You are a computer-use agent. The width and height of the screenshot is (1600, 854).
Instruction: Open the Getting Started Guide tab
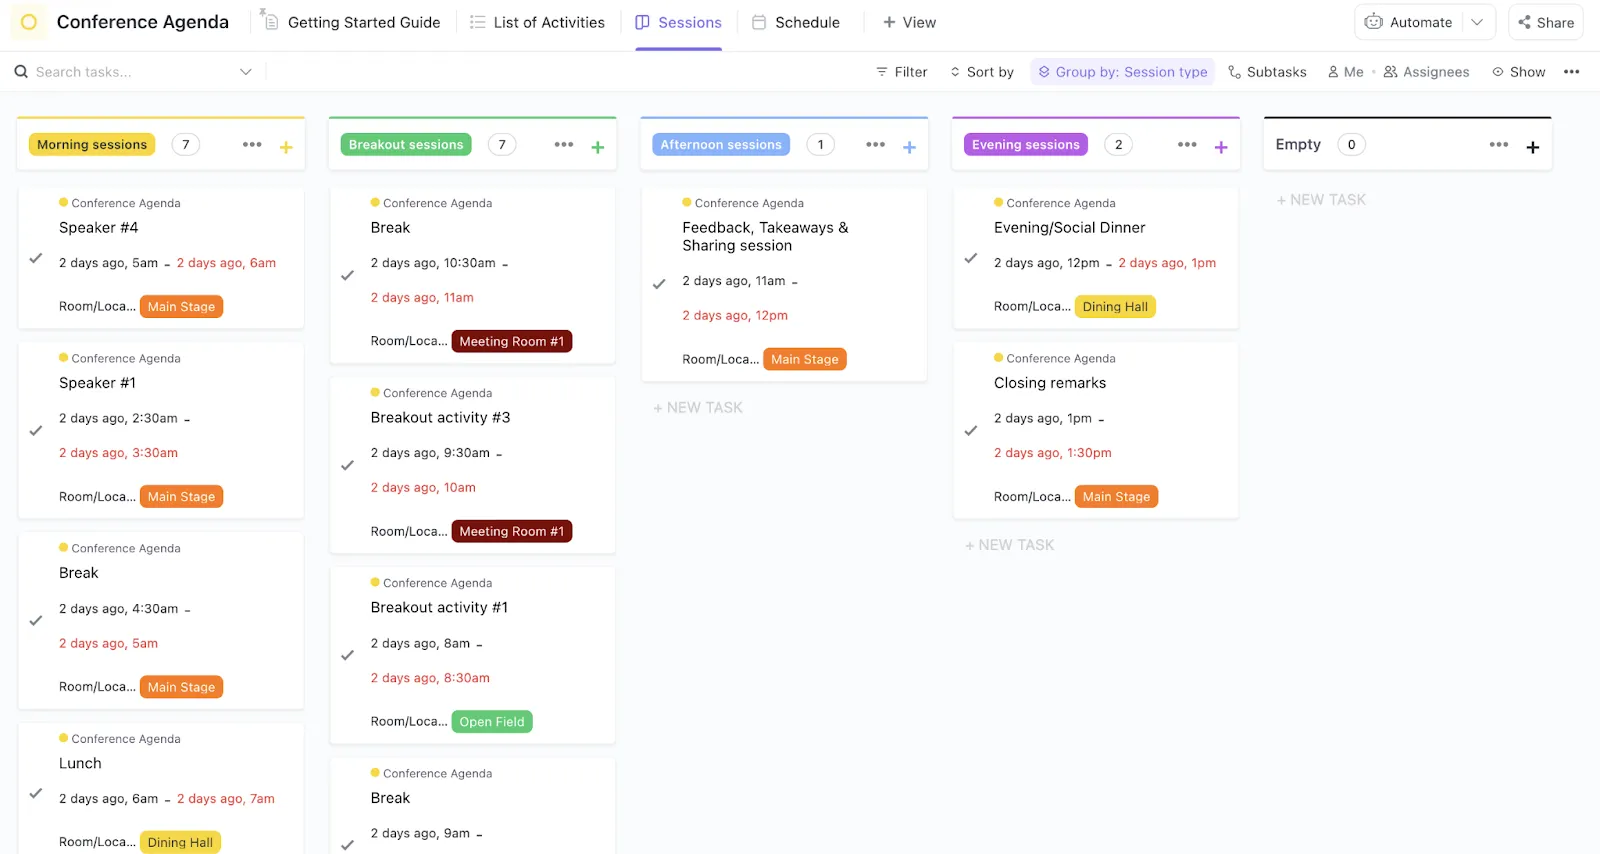coord(351,22)
